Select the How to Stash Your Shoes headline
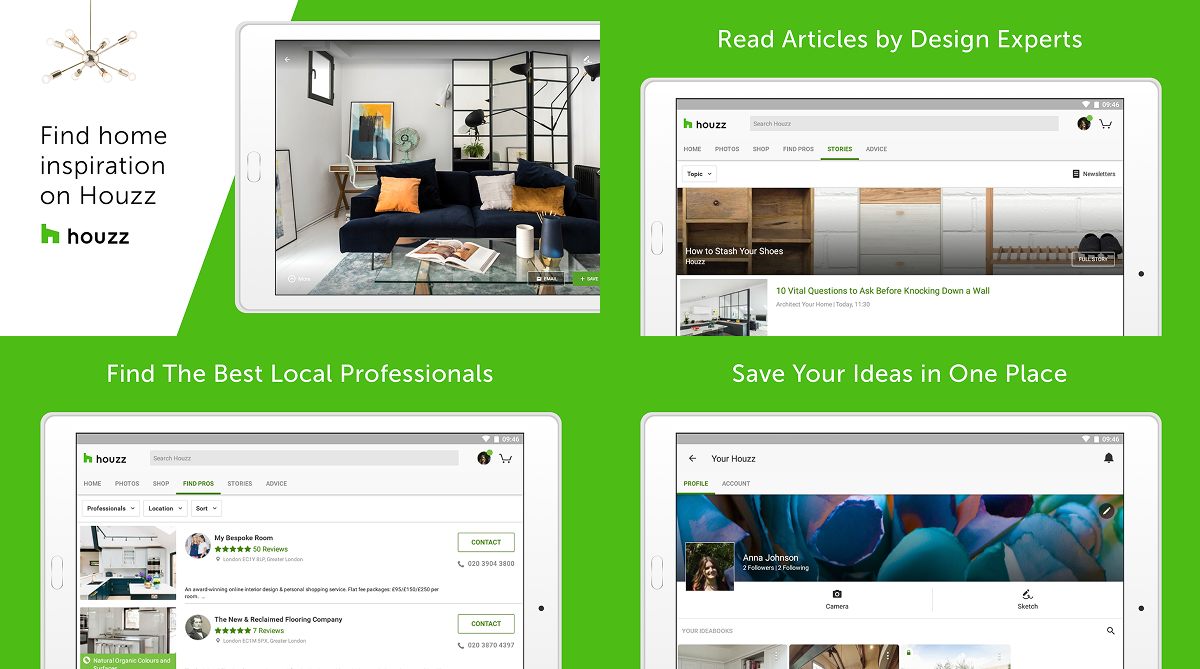The width and height of the screenshot is (1200, 669). coord(734,251)
